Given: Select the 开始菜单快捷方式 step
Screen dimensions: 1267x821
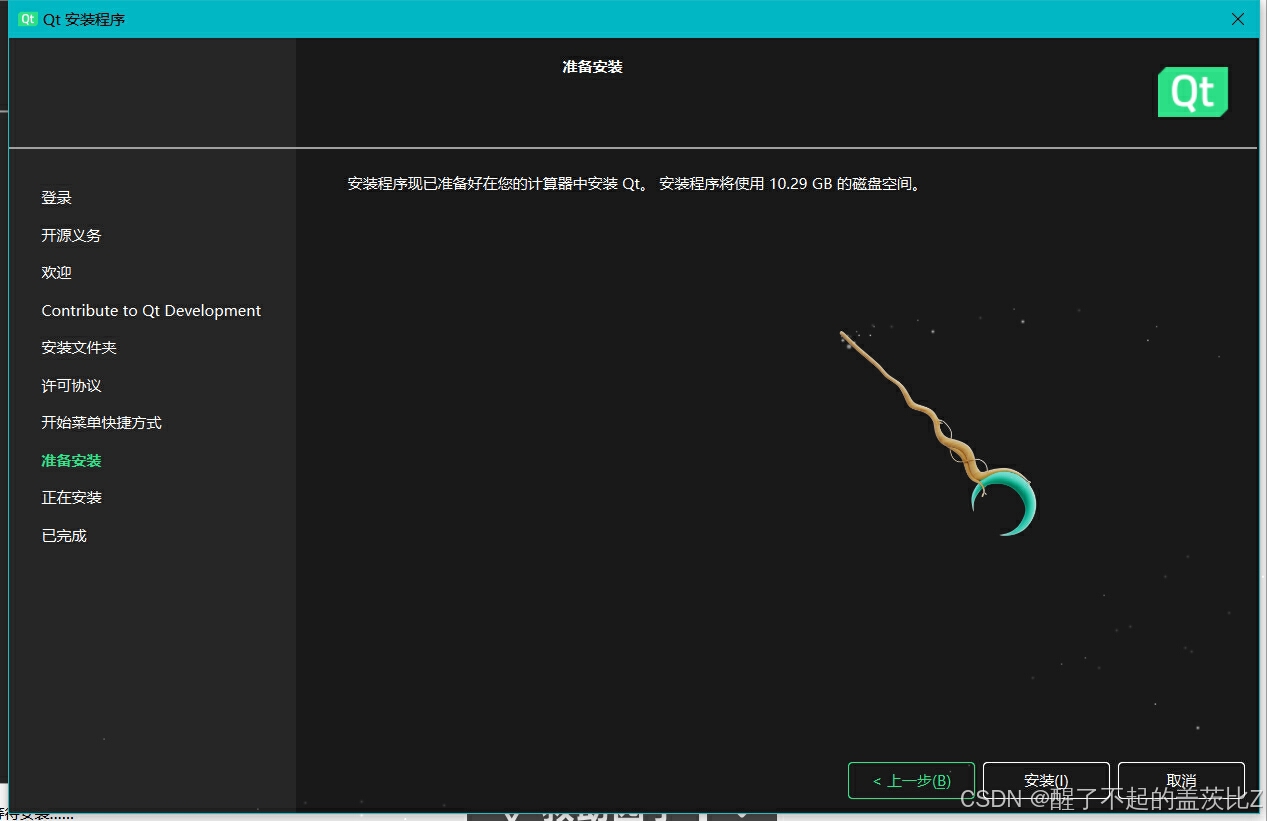Looking at the screenshot, I should click(x=101, y=423).
